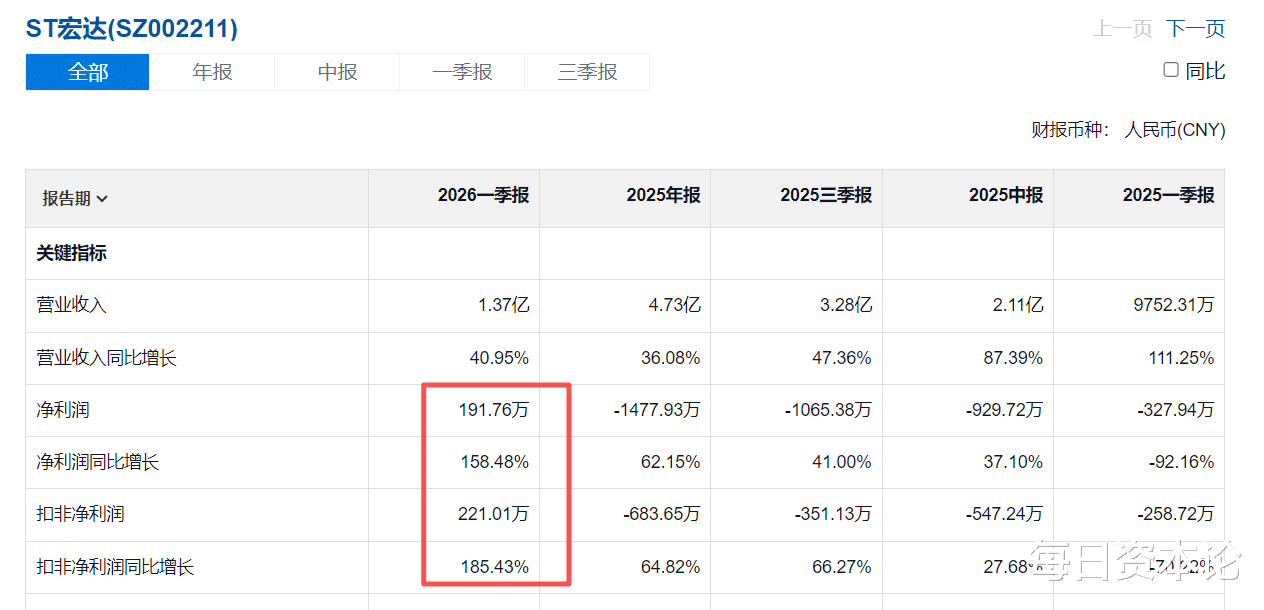Select the 40.95% growth value
1264x610 pixels.
(x=499, y=357)
